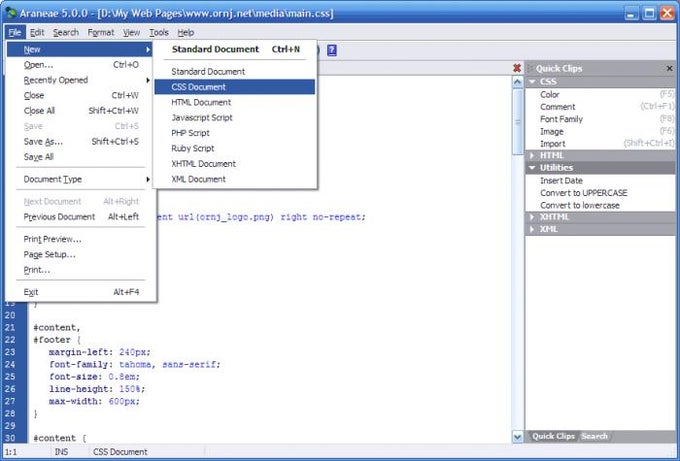
Task: Click the editor scrollbar down arrow
Action: pyautogui.click(x=517, y=437)
